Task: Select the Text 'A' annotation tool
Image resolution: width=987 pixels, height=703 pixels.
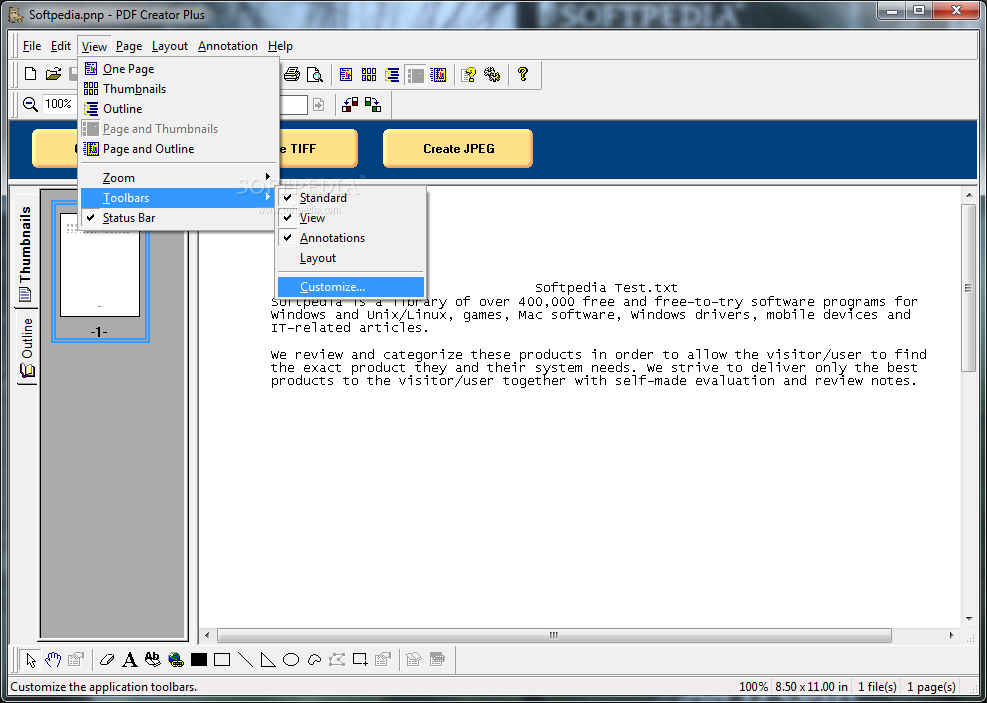Action: (x=130, y=660)
